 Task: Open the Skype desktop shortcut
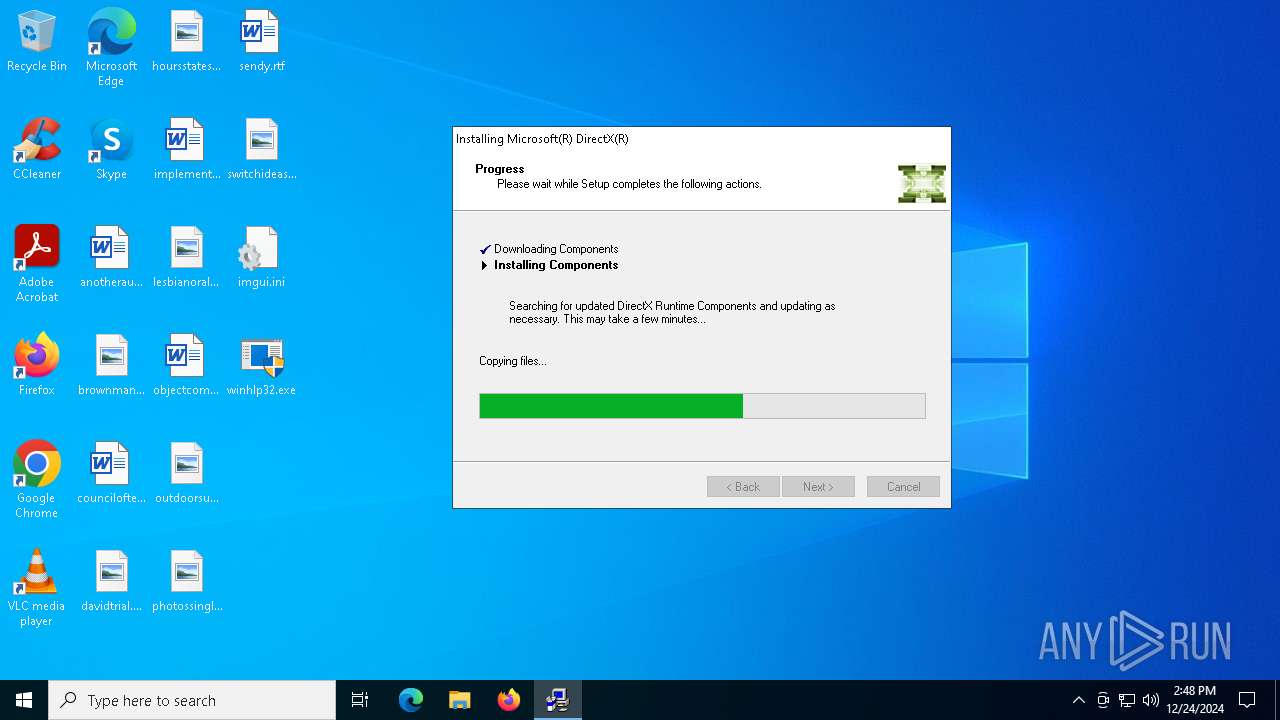[x=111, y=150]
